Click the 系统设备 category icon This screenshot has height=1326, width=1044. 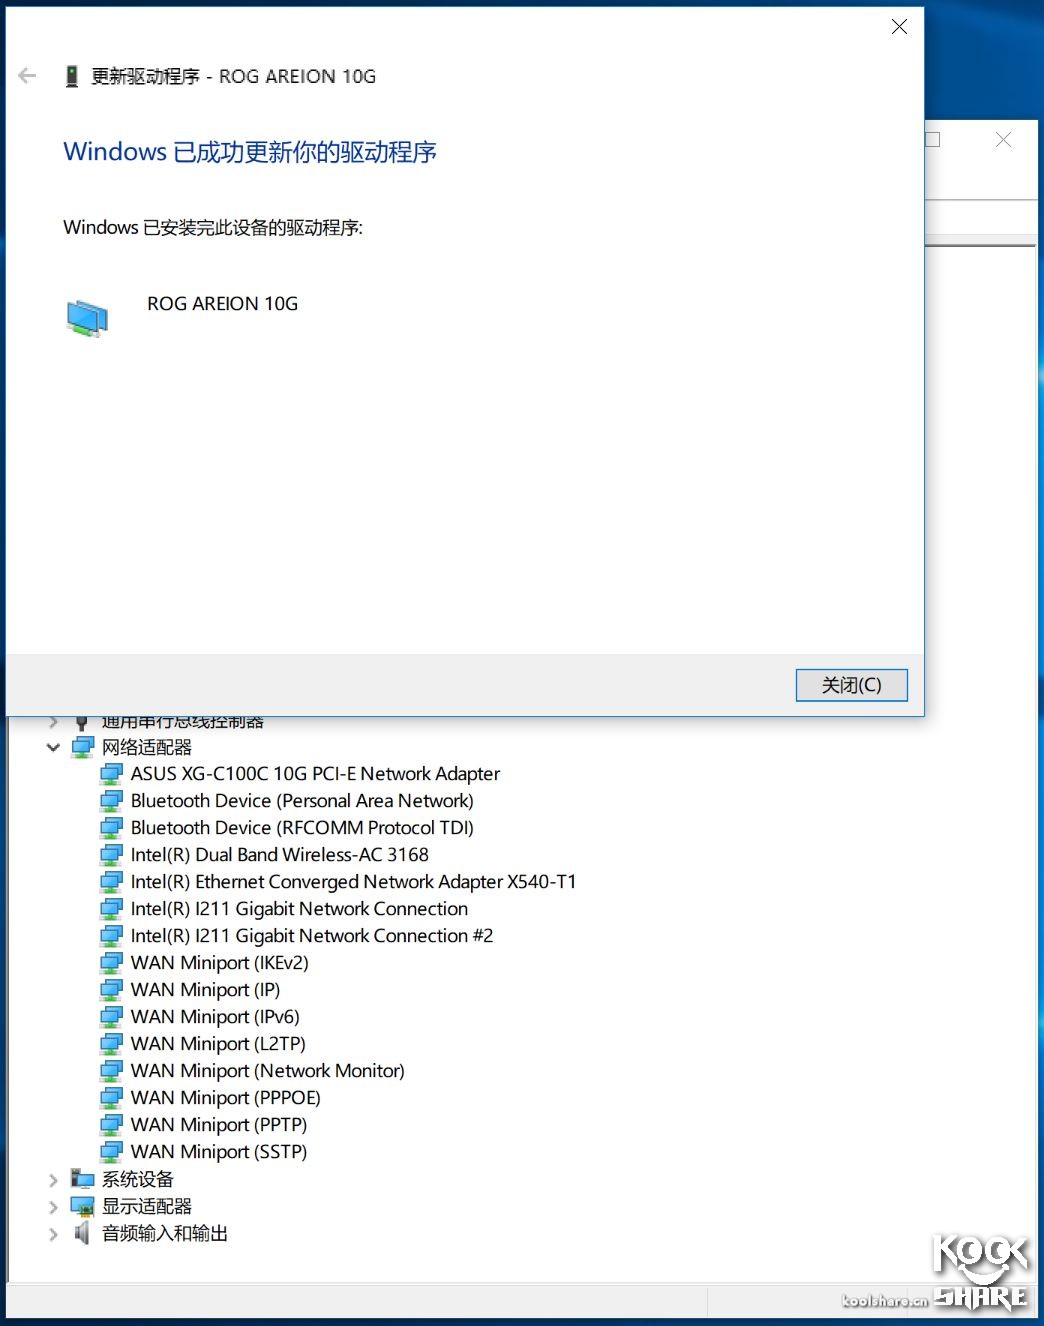[83, 1180]
